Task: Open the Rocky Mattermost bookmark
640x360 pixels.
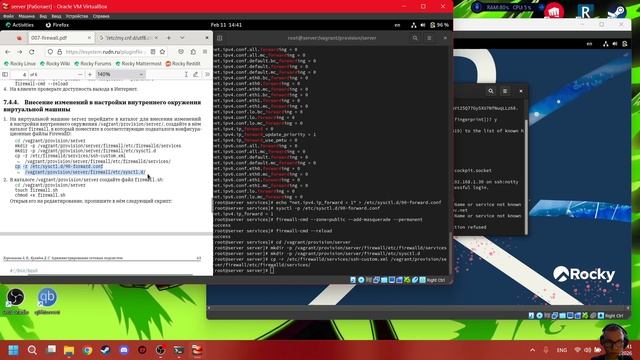Action: point(138,64)
